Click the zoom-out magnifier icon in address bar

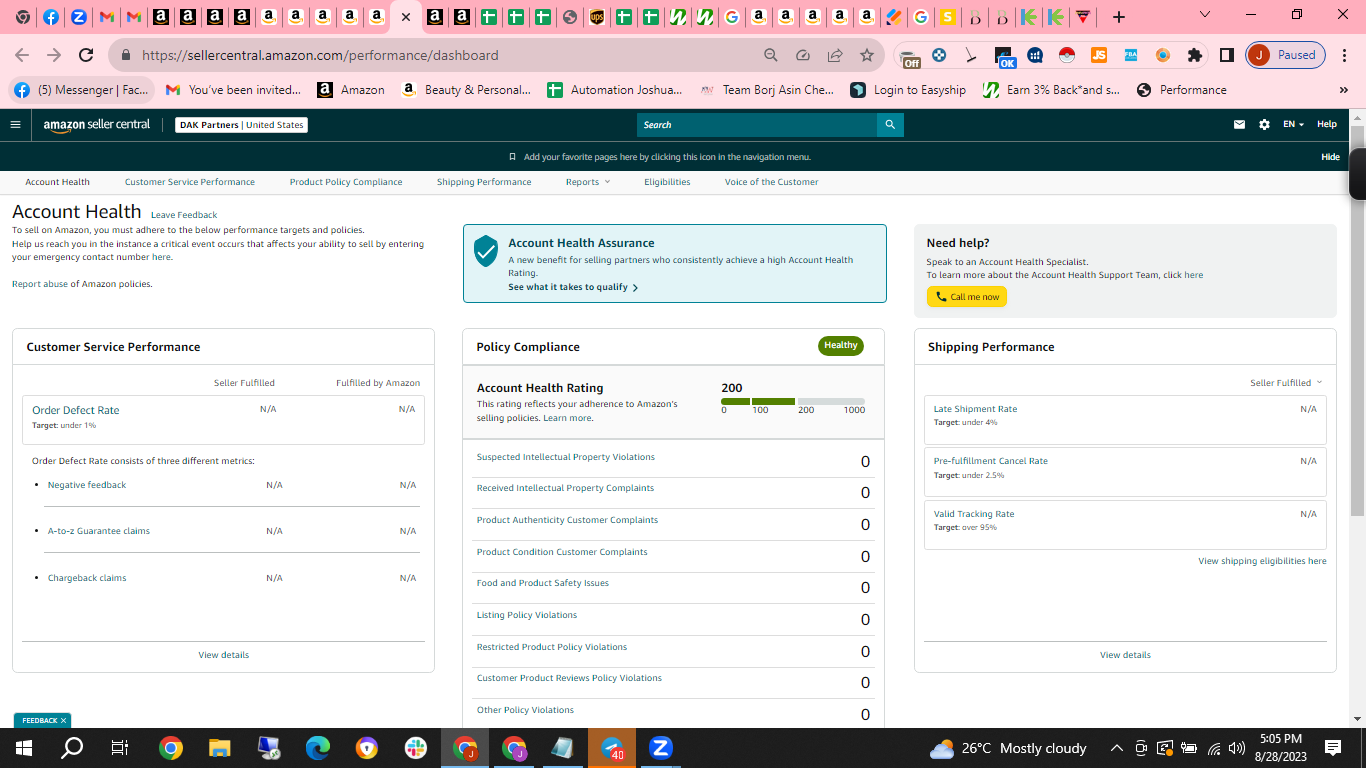(771, 55)
